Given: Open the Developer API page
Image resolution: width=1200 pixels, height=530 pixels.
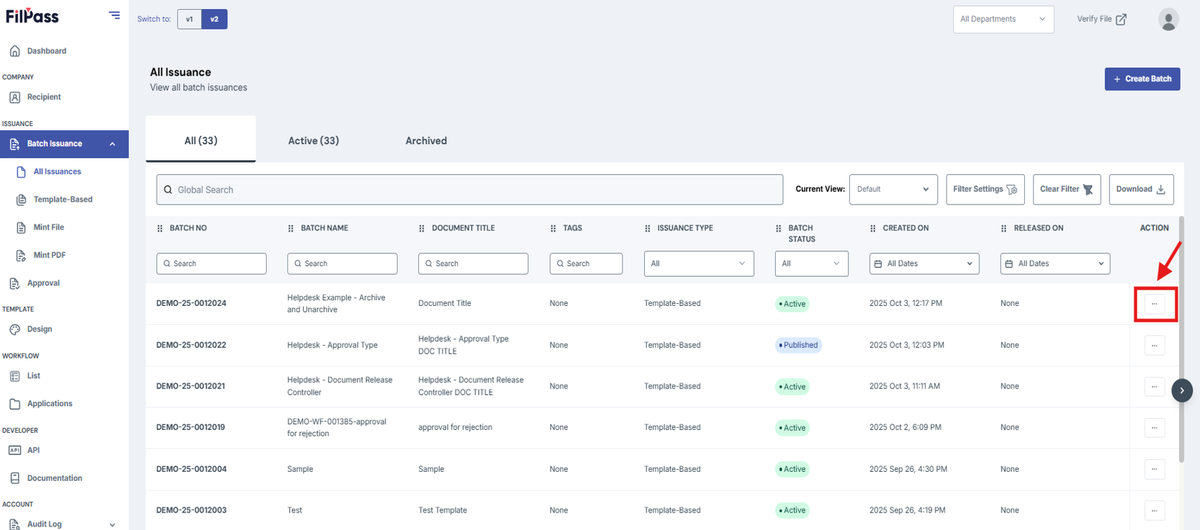Looking at the screenshot, I should point(33,450).
